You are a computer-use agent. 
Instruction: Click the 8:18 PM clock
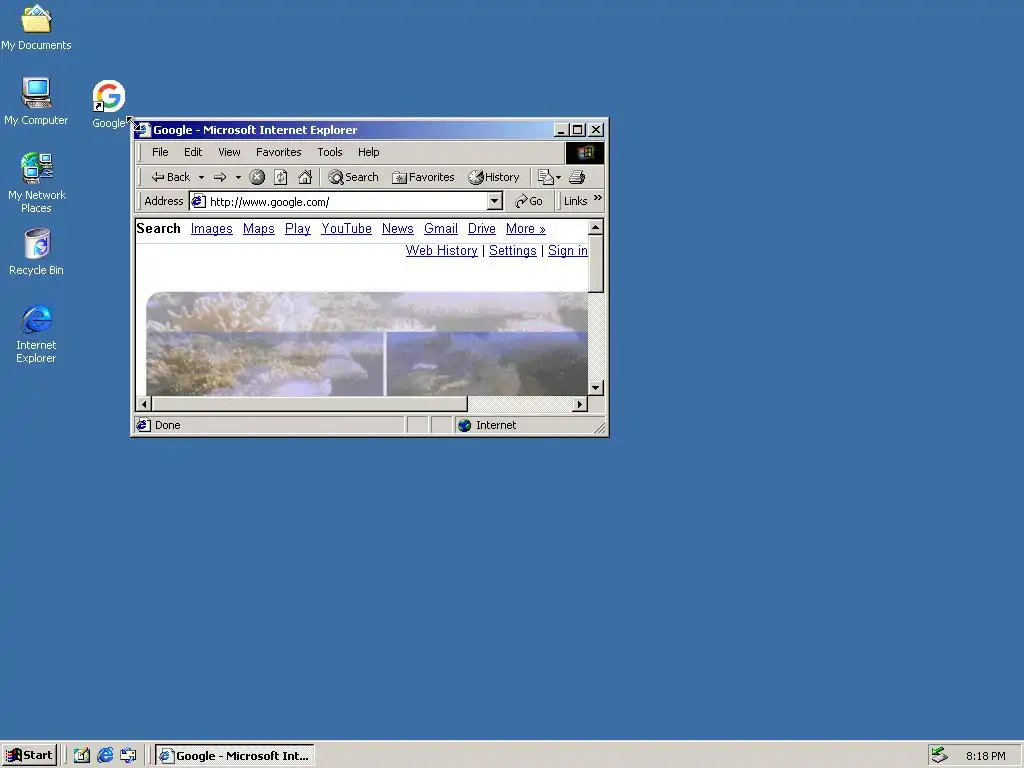(x=985, y=756)
